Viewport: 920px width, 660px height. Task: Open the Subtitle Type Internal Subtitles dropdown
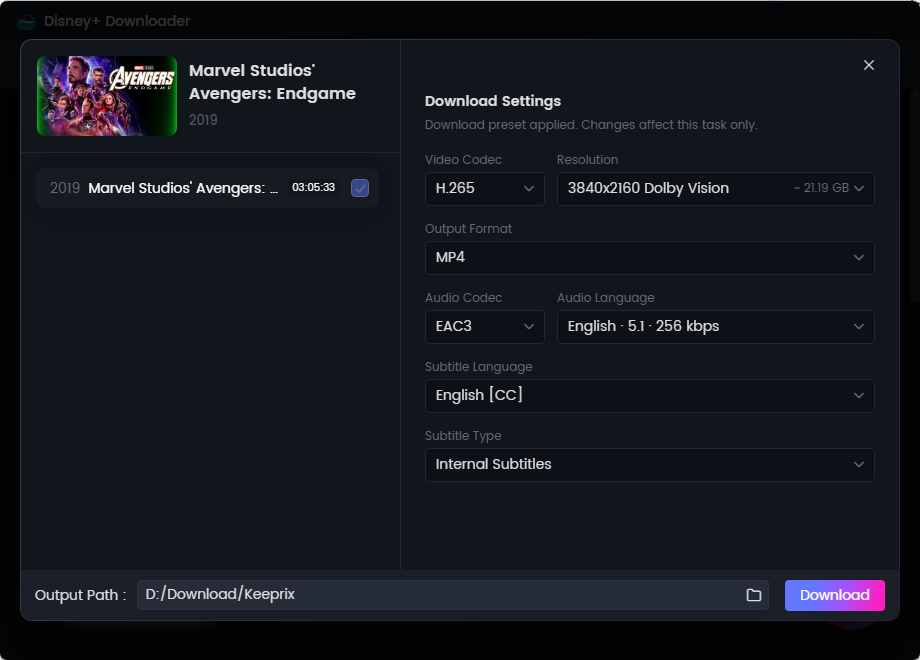(x=650, y=465)
